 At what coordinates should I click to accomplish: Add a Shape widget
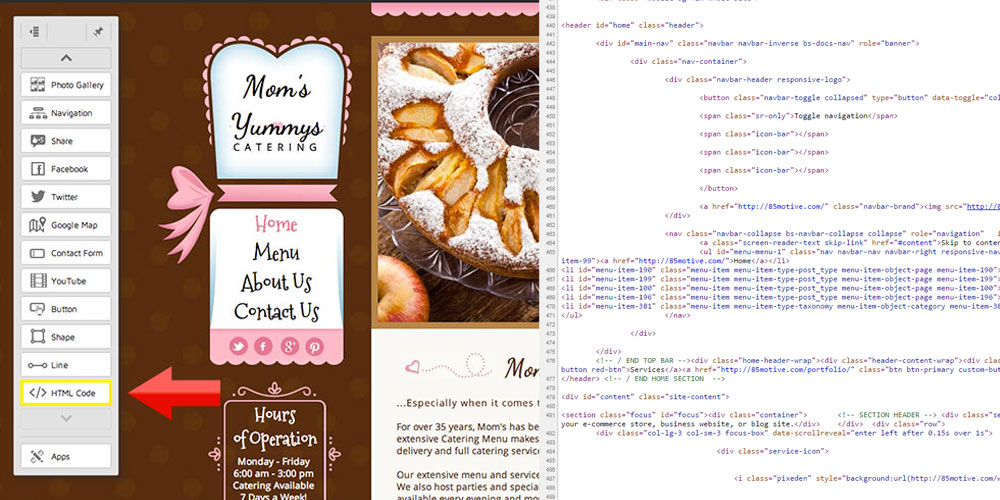click(x=66, y=337)
